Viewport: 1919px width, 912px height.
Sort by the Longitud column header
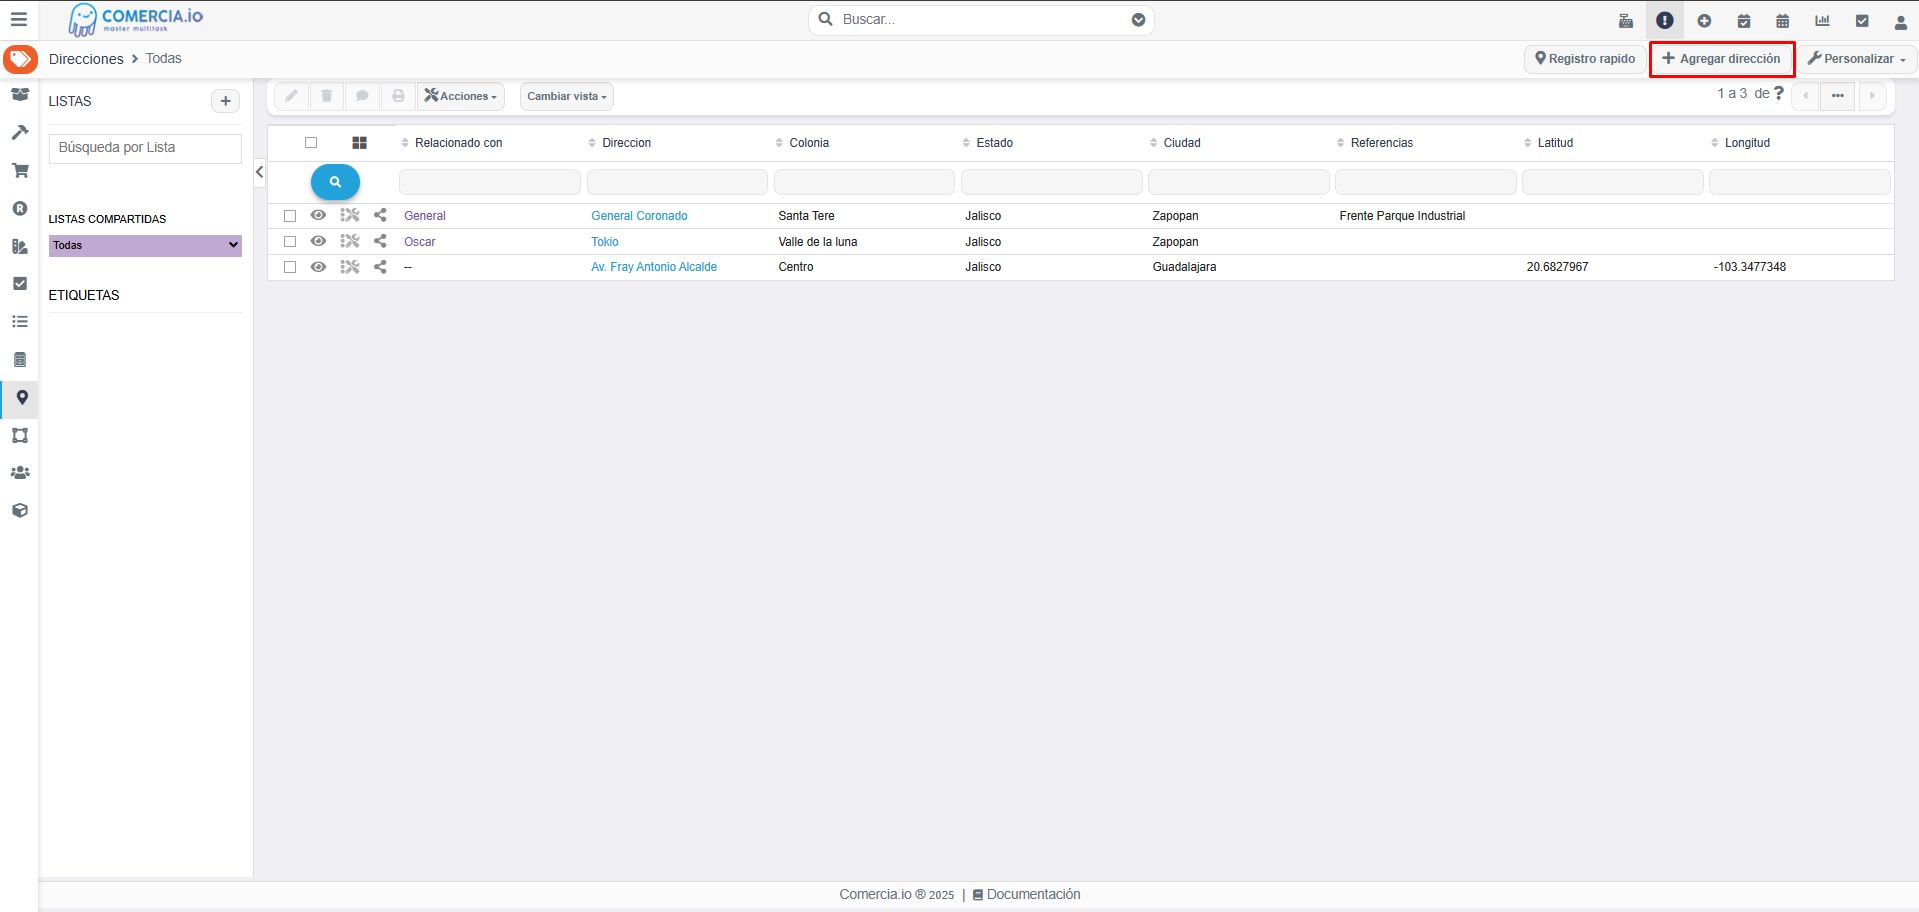(1746, 143)
